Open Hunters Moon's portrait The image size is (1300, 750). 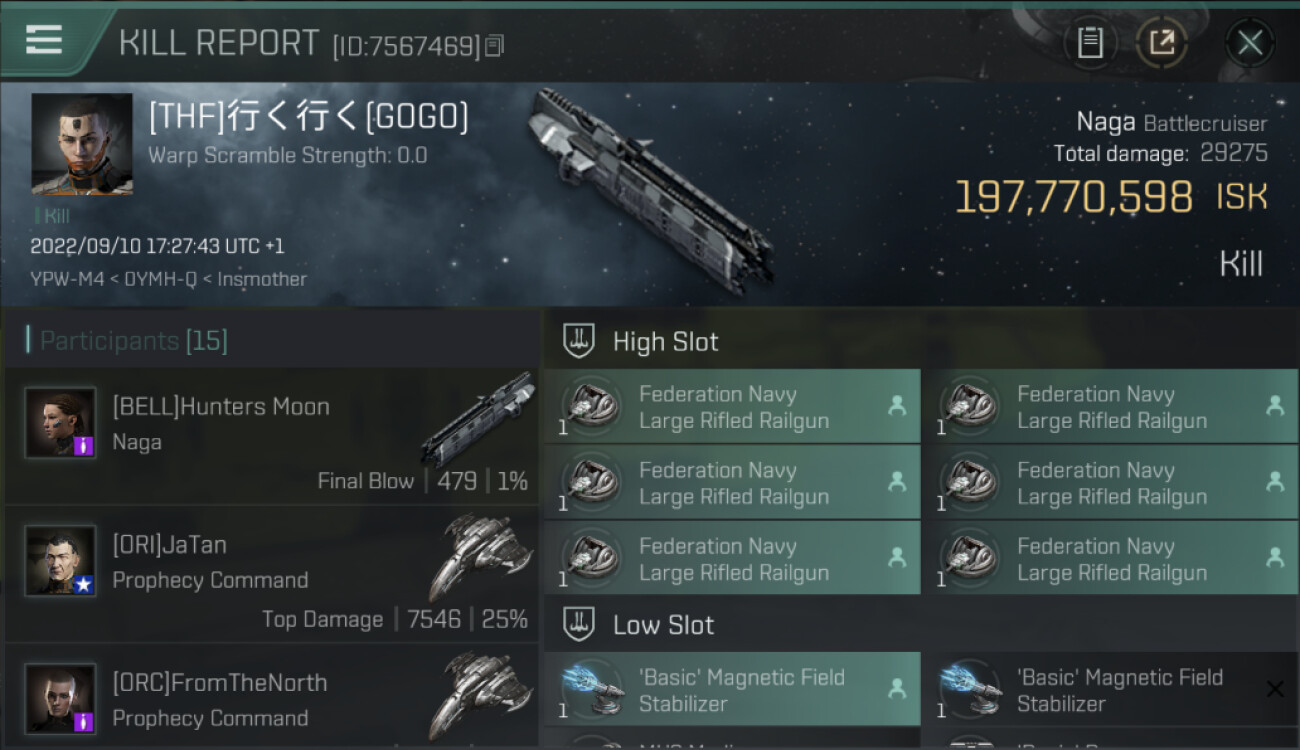(61, 423)
